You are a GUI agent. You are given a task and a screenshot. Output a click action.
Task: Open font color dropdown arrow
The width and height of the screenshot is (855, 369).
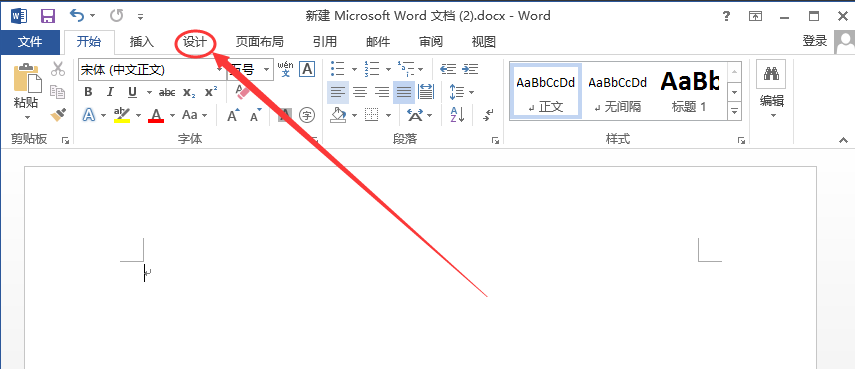172,115
